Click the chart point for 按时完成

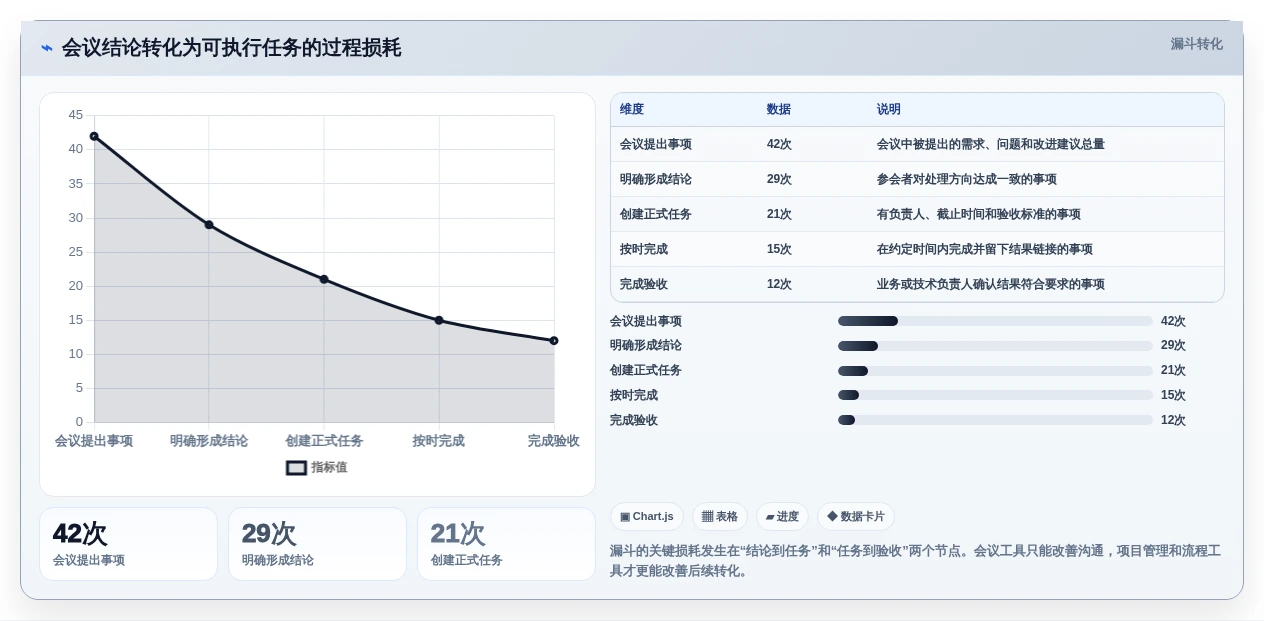[439, 320]
